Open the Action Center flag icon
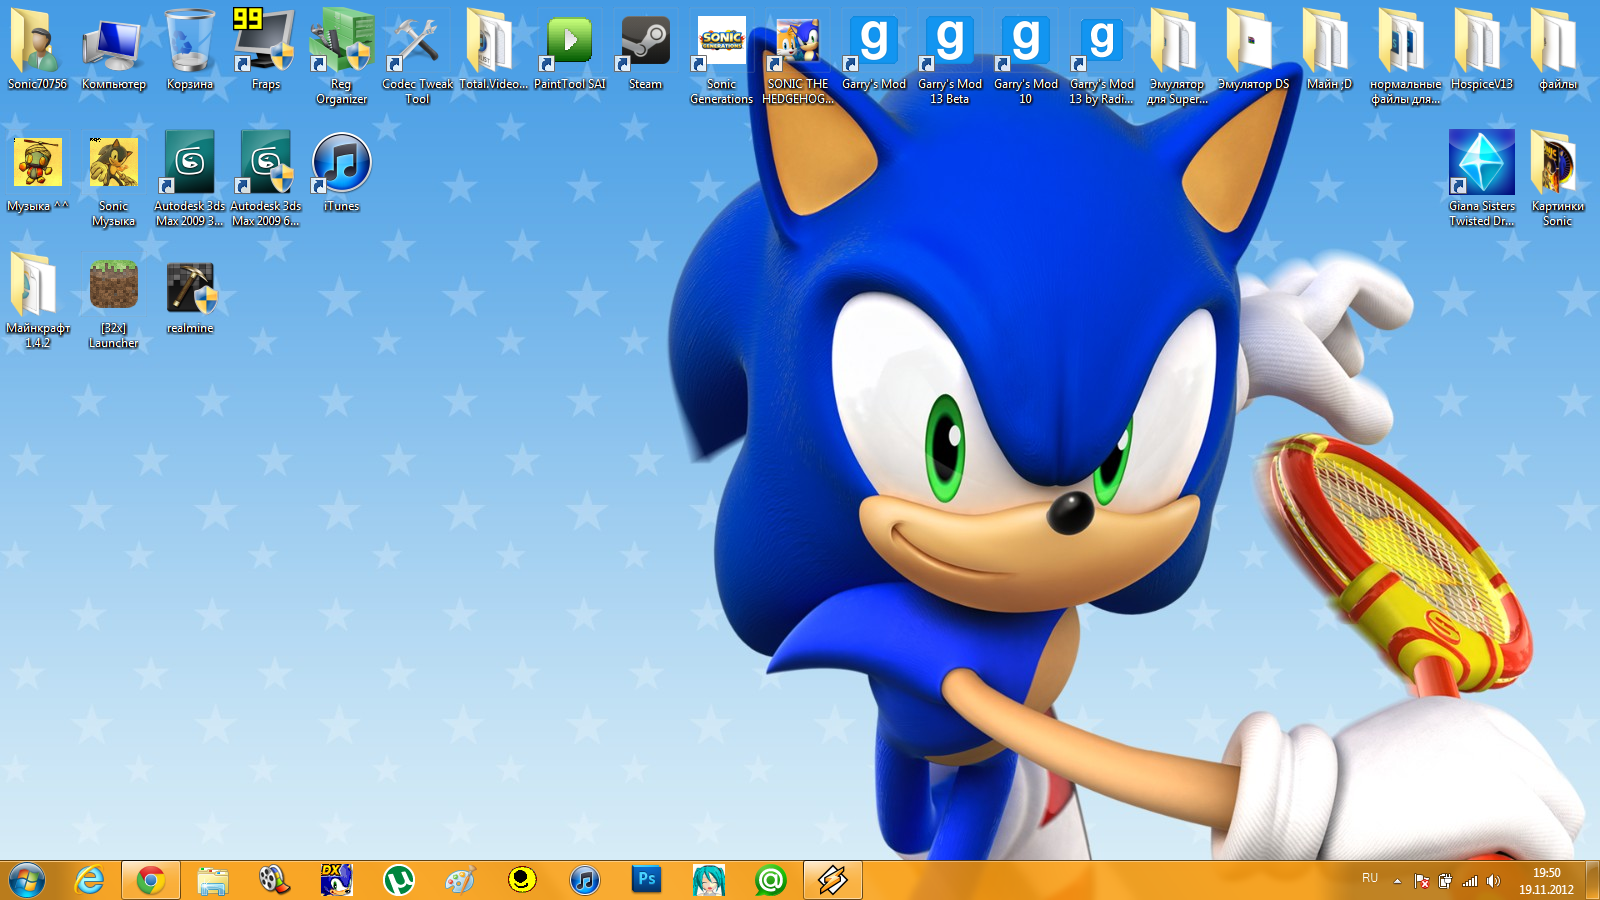Viewport: 1600px width, 900px height. point(1421,881)
